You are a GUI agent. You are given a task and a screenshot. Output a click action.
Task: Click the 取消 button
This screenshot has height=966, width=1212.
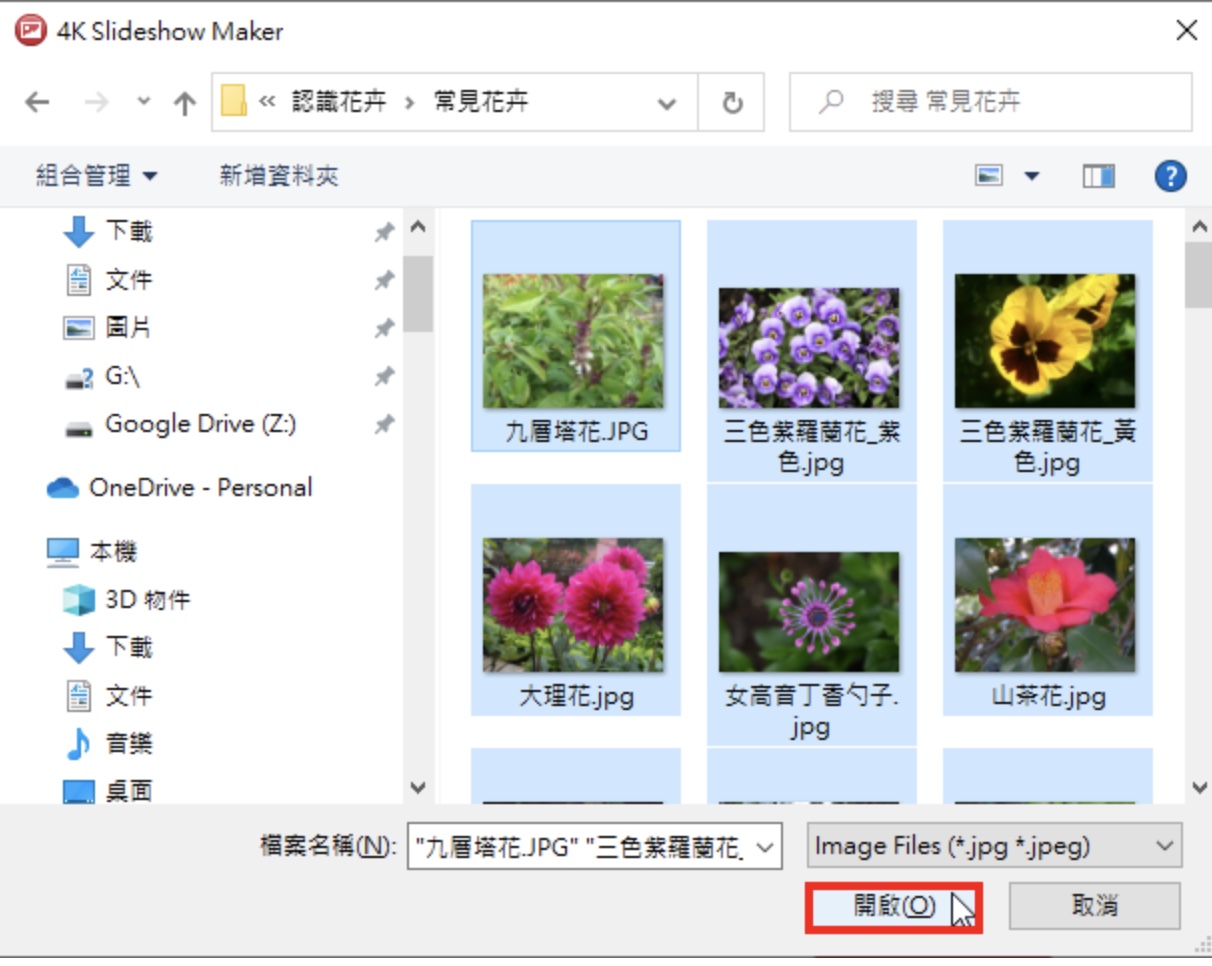point(1095,907)
